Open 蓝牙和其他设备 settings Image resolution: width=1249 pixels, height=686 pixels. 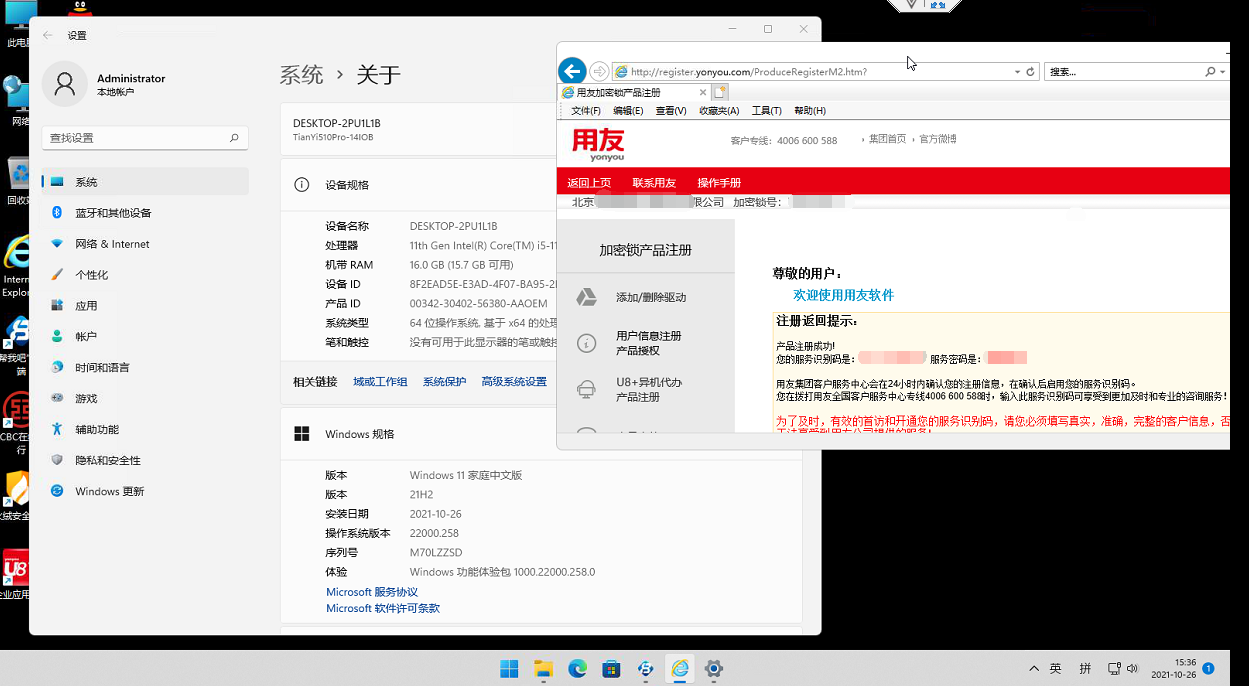tap(145, 213)
